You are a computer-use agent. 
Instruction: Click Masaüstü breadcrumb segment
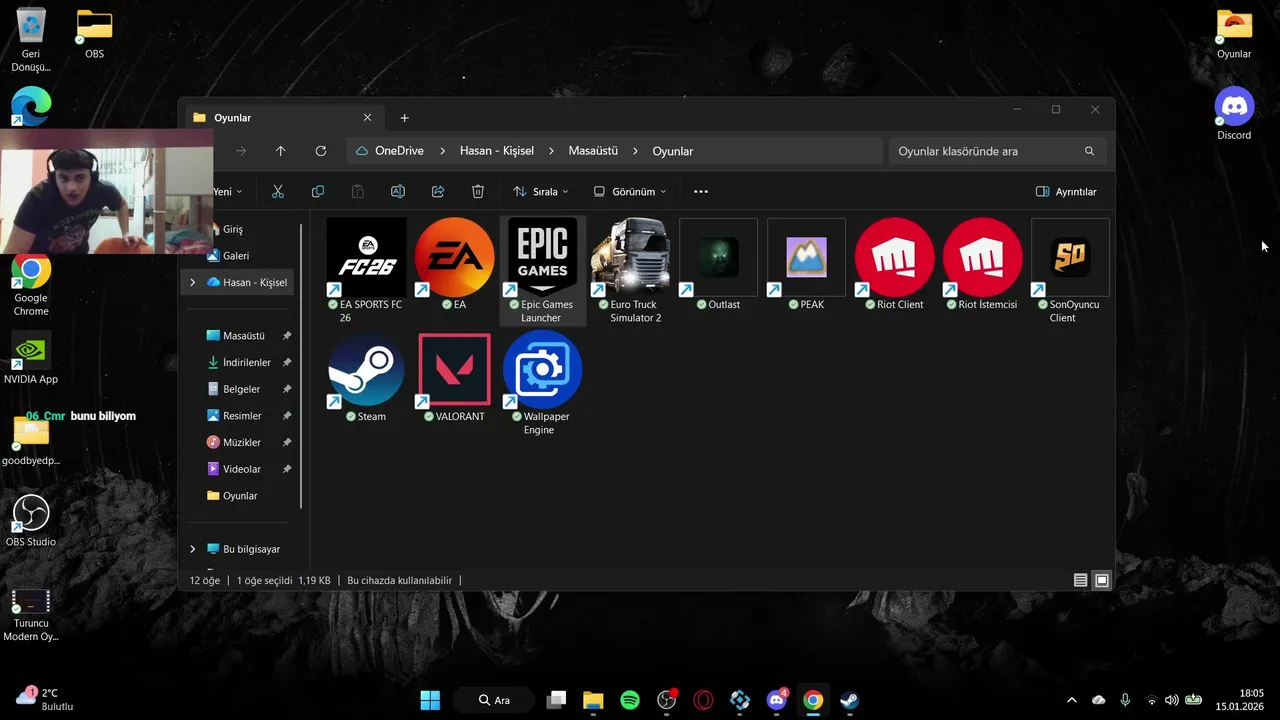coord(593,151)
